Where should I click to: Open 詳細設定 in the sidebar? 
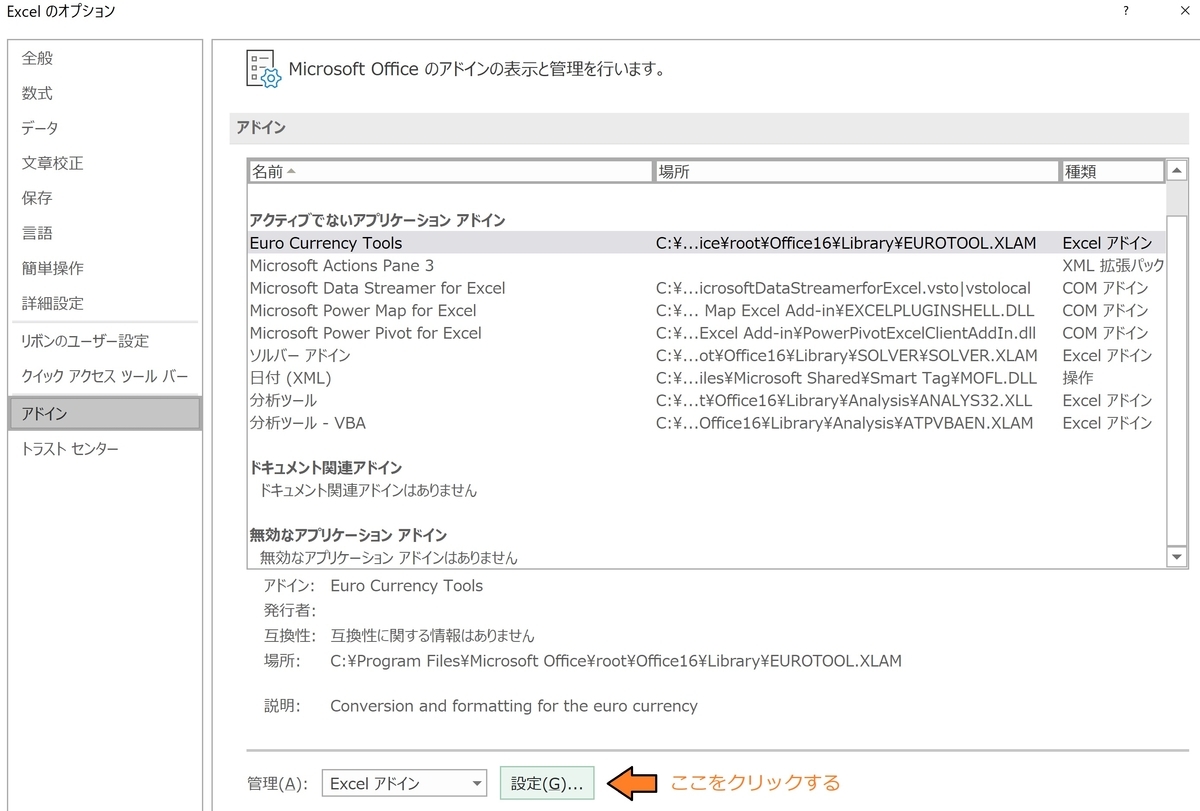53,303
